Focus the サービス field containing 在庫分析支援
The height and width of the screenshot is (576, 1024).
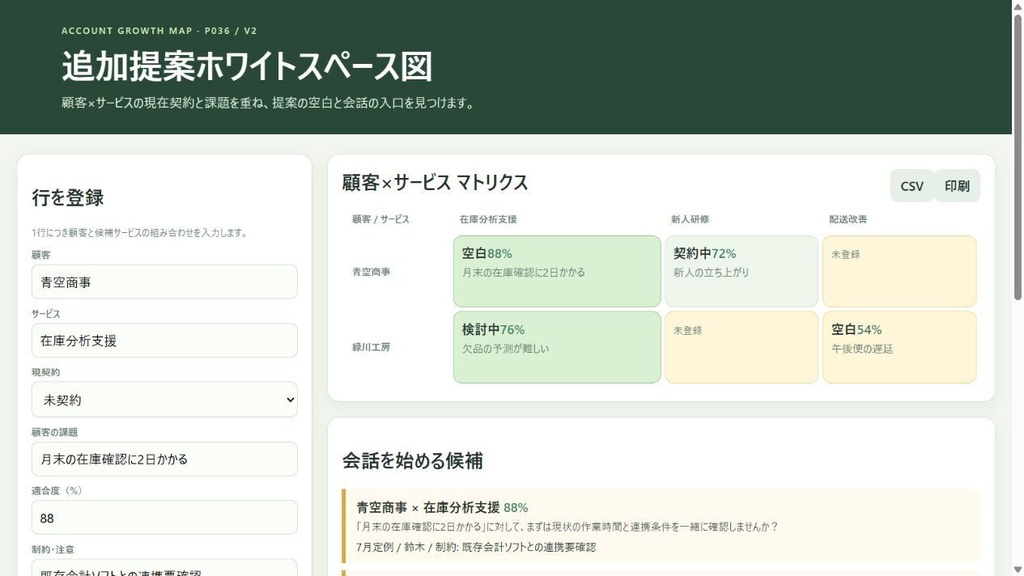coord(165,340)
